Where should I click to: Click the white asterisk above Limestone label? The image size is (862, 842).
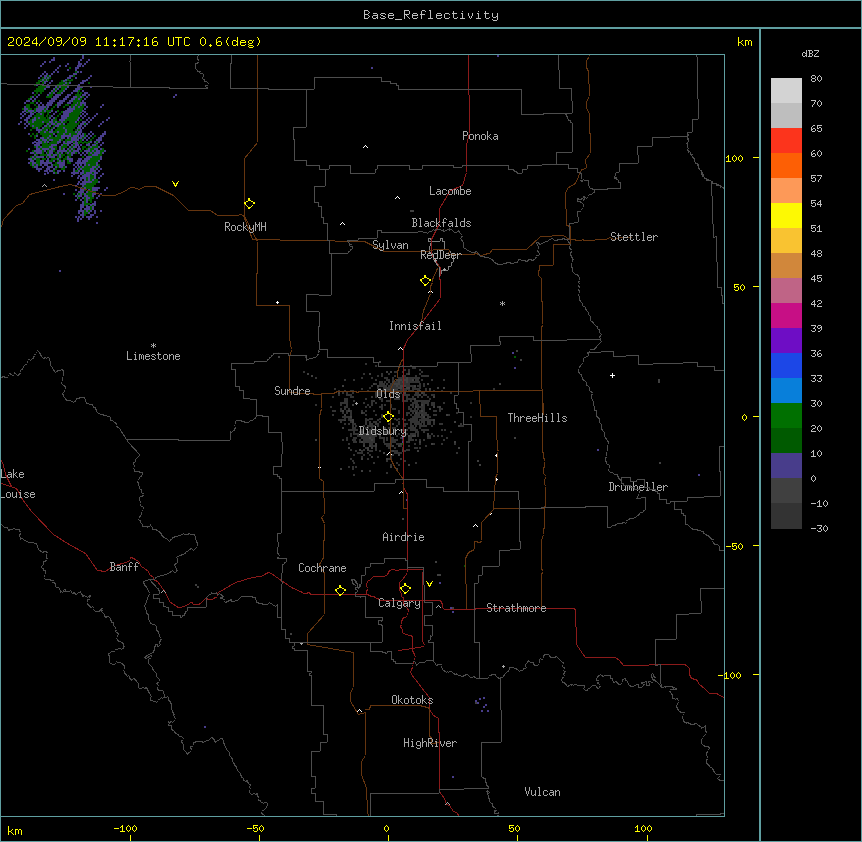click(153, 346)
